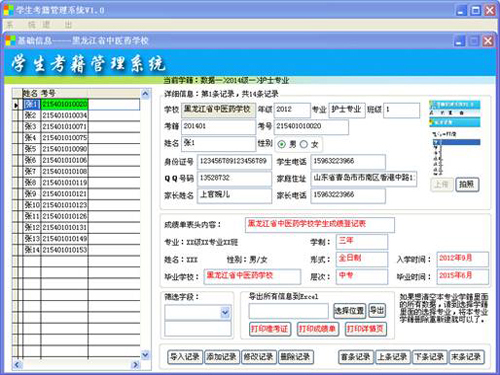This screenshot has width=500, height=375.
Task: Click the 姓名 name field showing 张1
Action: [x=218, y=144]
